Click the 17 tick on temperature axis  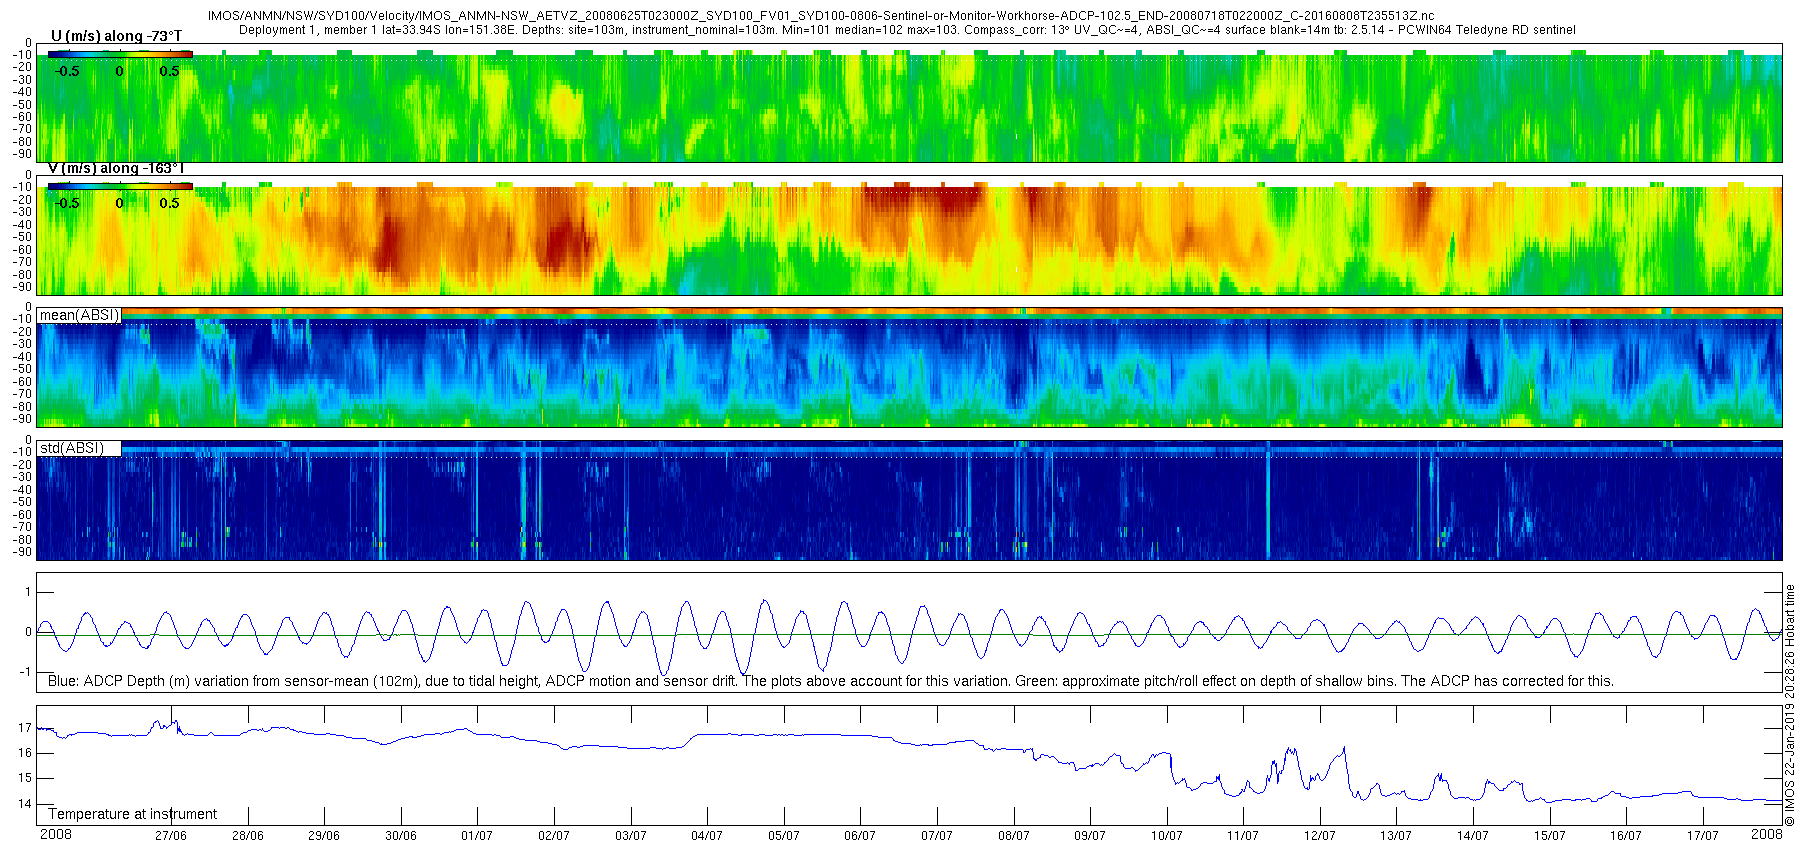click(25, 728)
